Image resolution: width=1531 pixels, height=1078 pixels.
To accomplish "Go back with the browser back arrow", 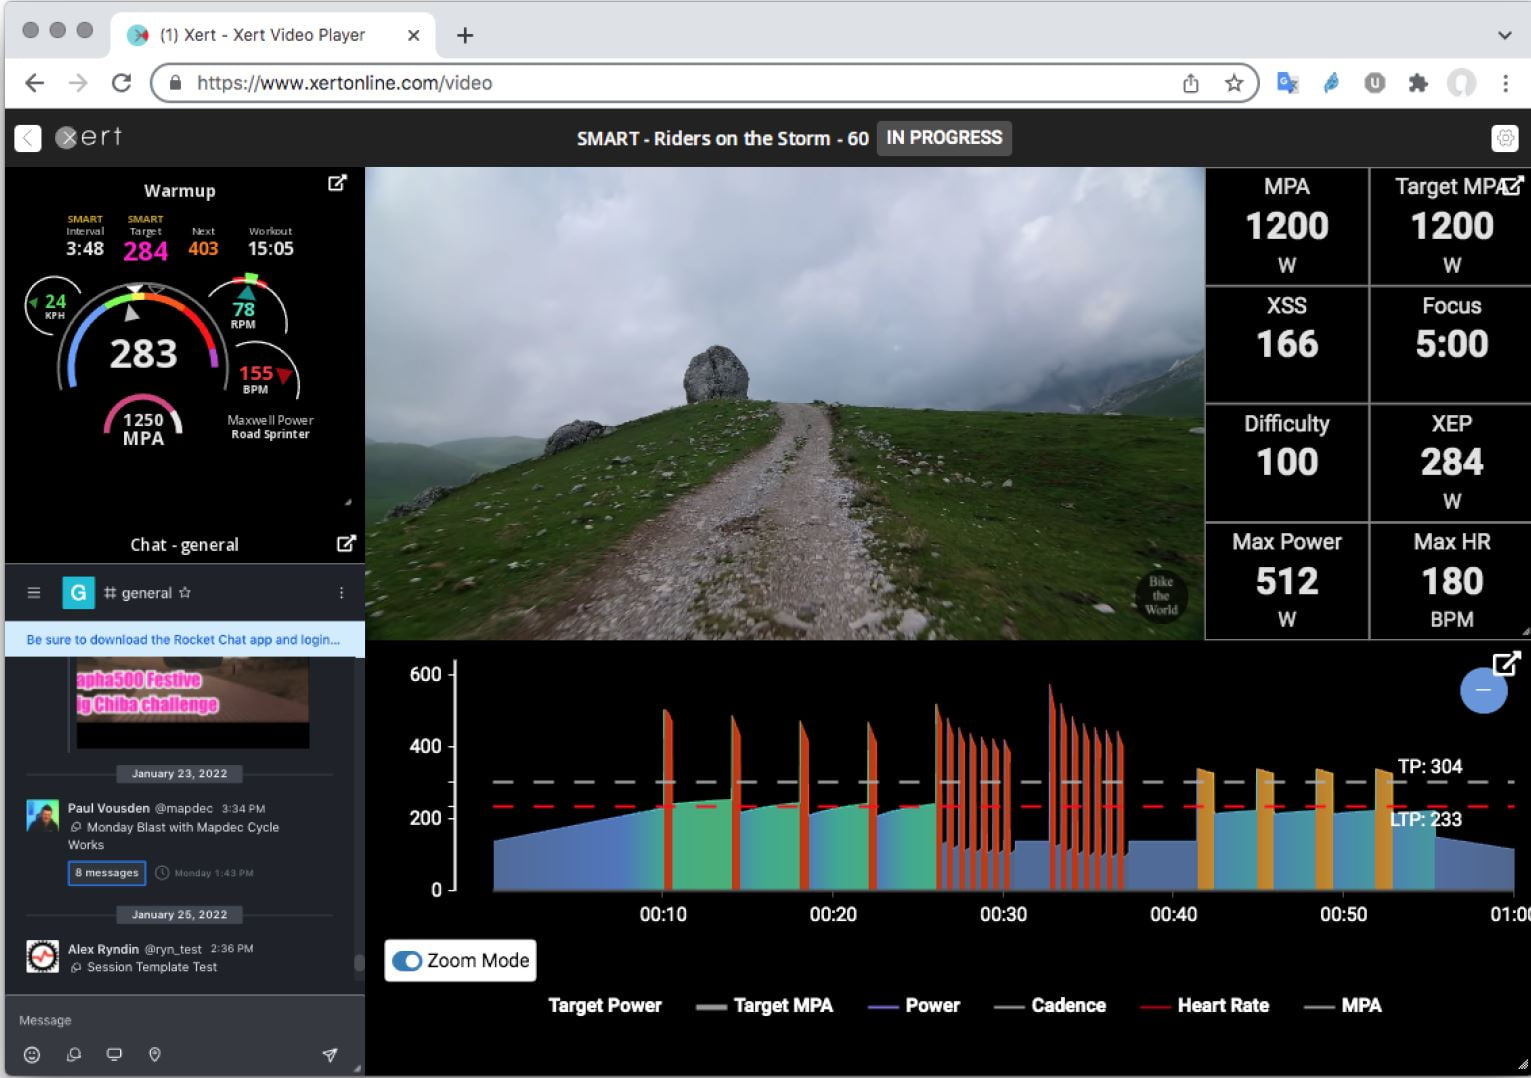I will [35, 83].
